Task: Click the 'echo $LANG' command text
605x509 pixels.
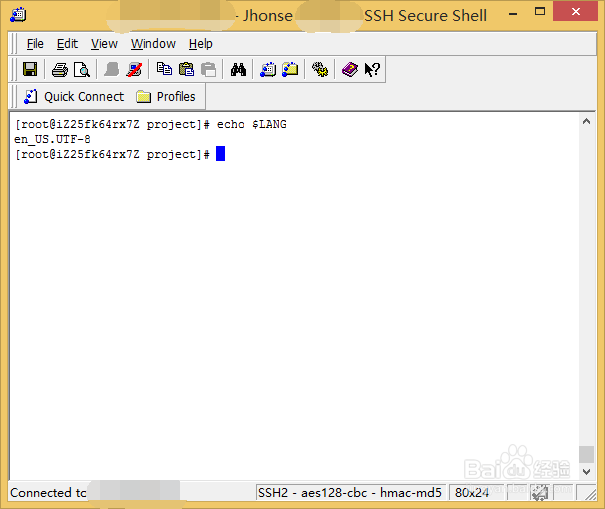Action: point(252,124)
